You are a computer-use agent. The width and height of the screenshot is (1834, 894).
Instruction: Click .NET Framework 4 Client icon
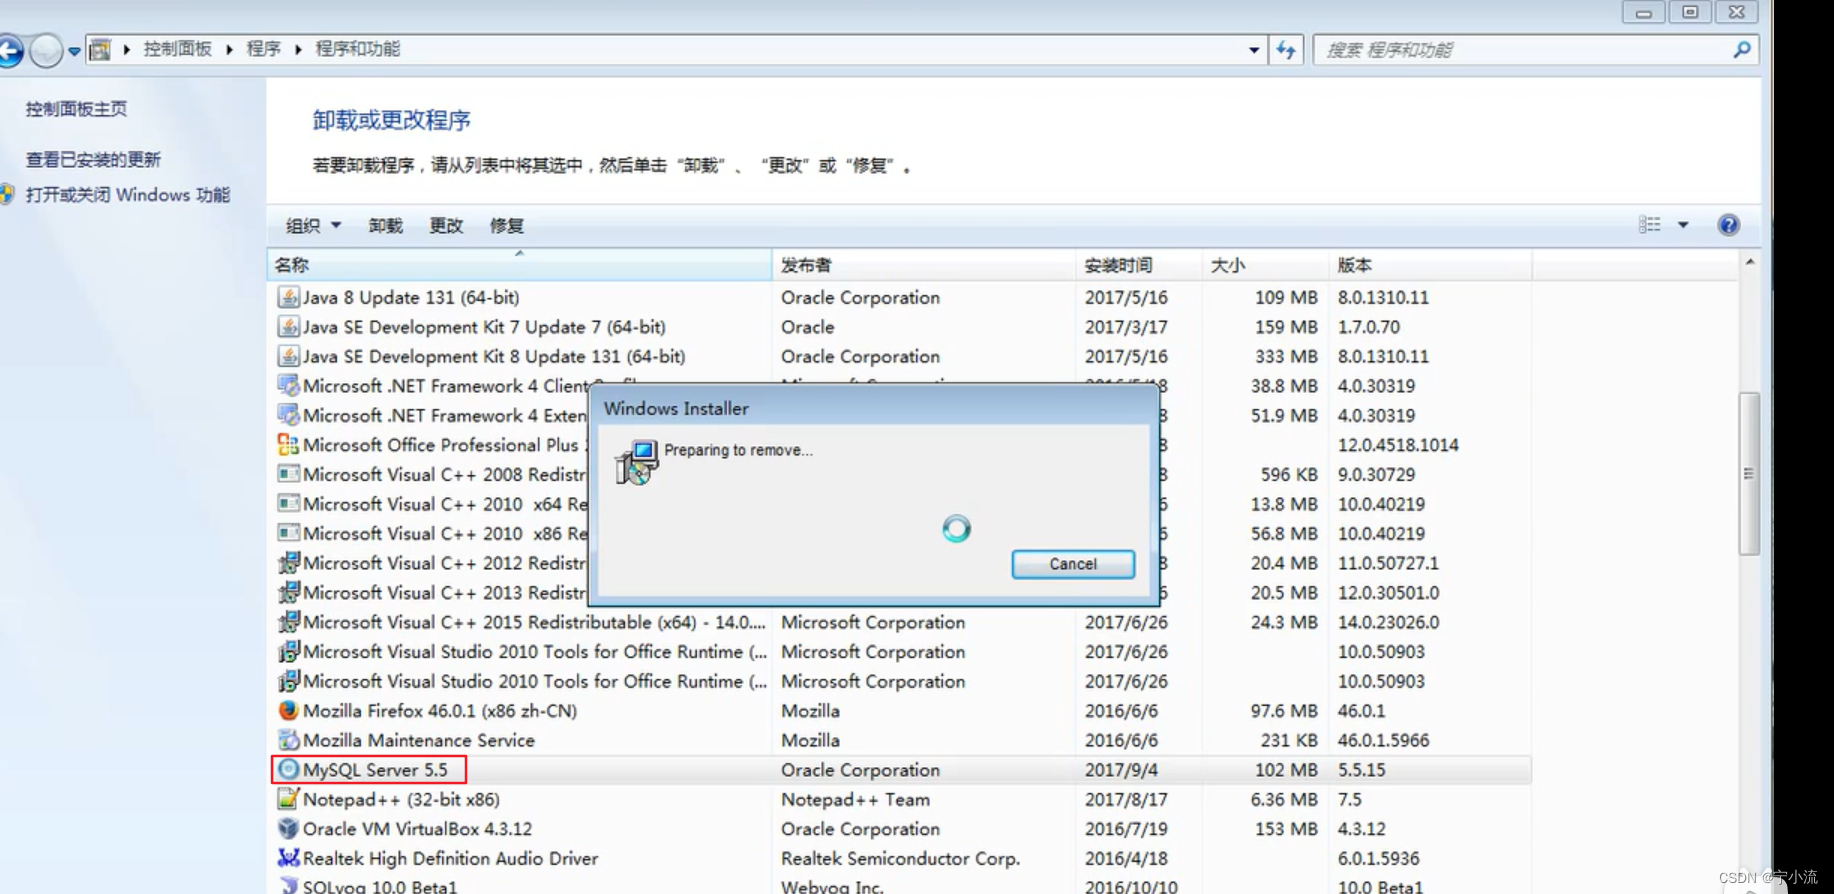[288, 386]
